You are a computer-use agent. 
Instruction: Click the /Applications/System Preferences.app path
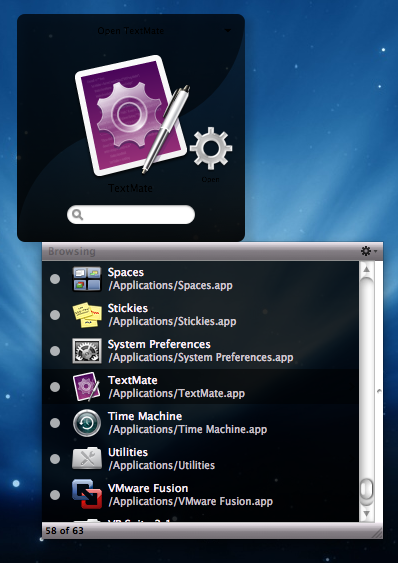[x=201, y=358]
